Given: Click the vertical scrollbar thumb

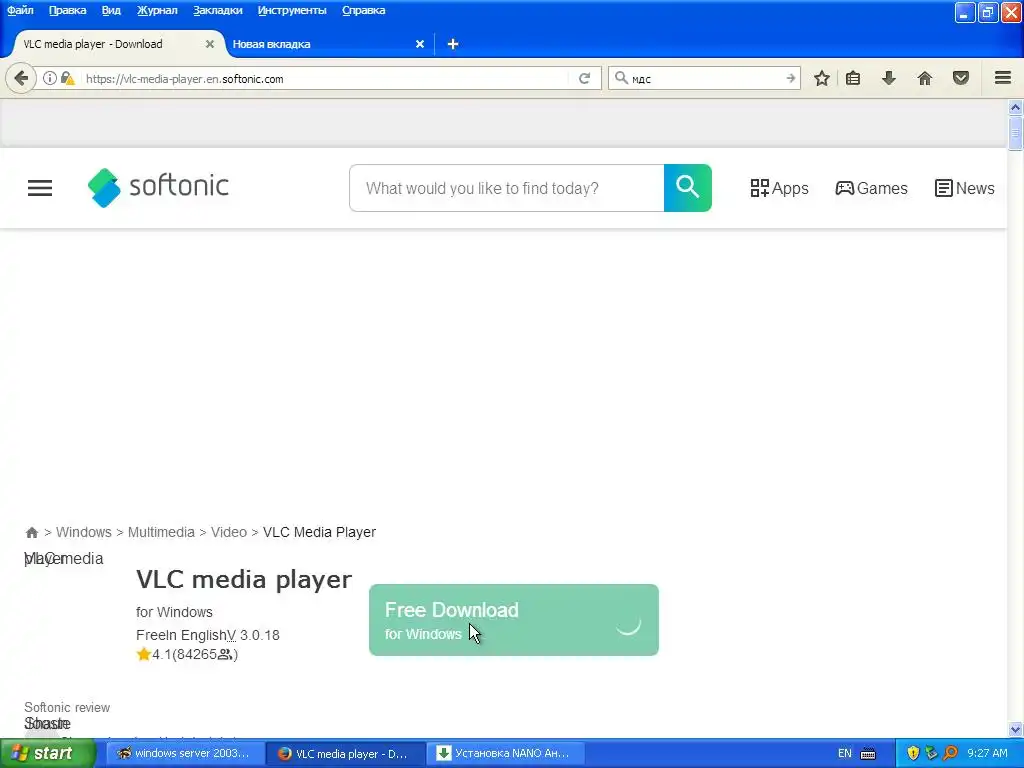Looking at the screenshot, I should tap(1015, 133).
